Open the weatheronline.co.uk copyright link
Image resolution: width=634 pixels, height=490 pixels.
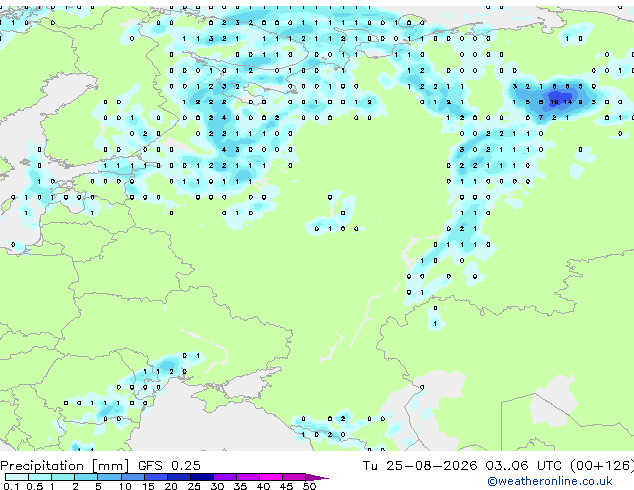[549, 481]
